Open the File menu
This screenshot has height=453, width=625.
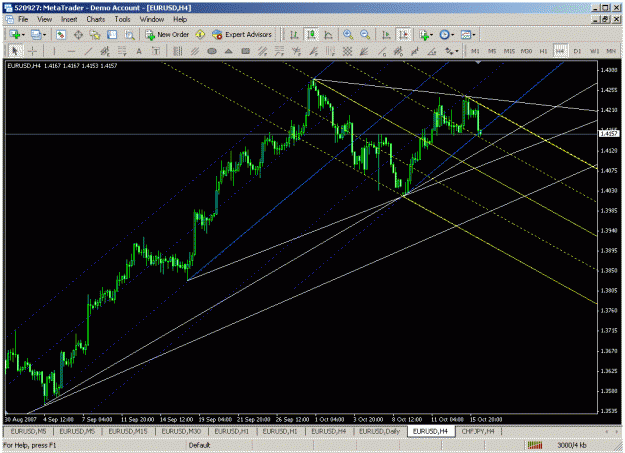[x=23, y=19]
